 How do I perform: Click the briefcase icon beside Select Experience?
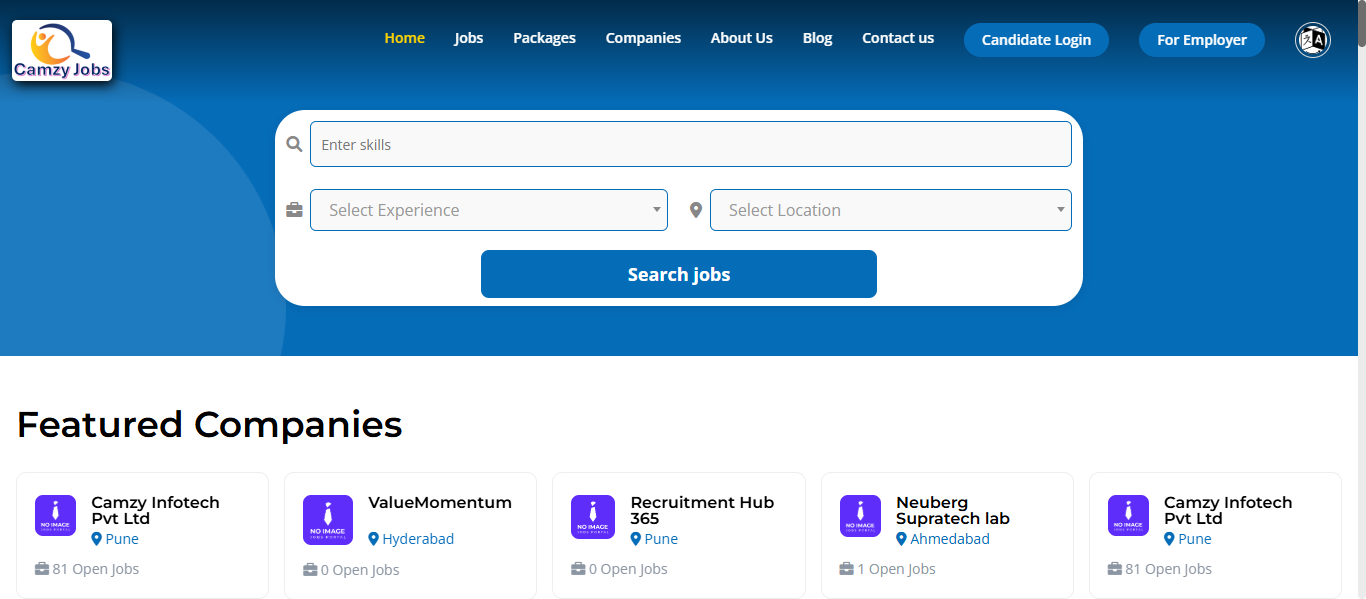click(x=294, y=210)
